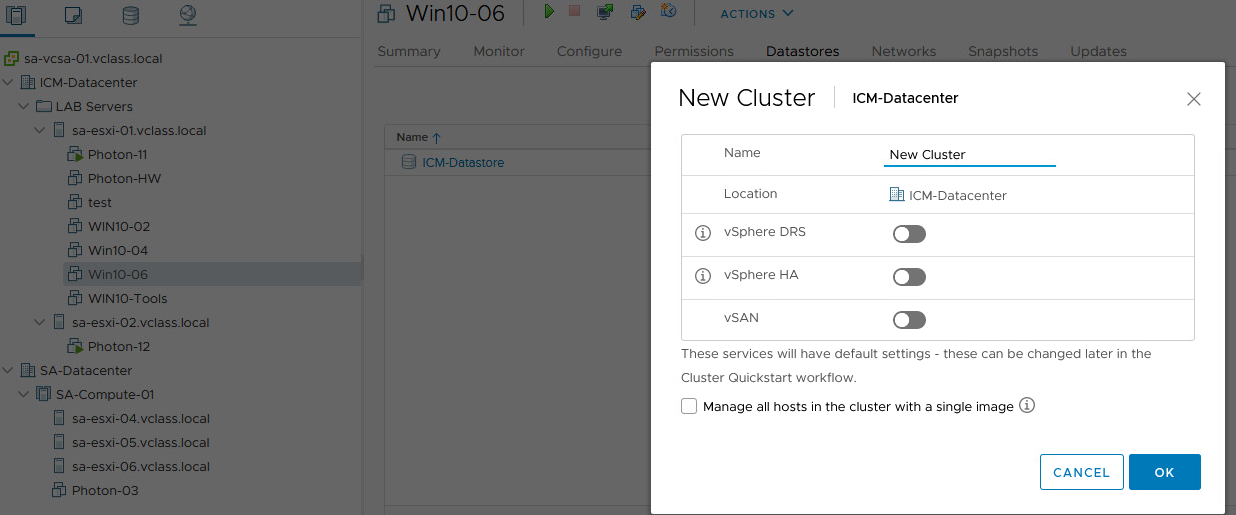
Task: Click the sa-esxi-01 host icon
Action: click(60, 130)
